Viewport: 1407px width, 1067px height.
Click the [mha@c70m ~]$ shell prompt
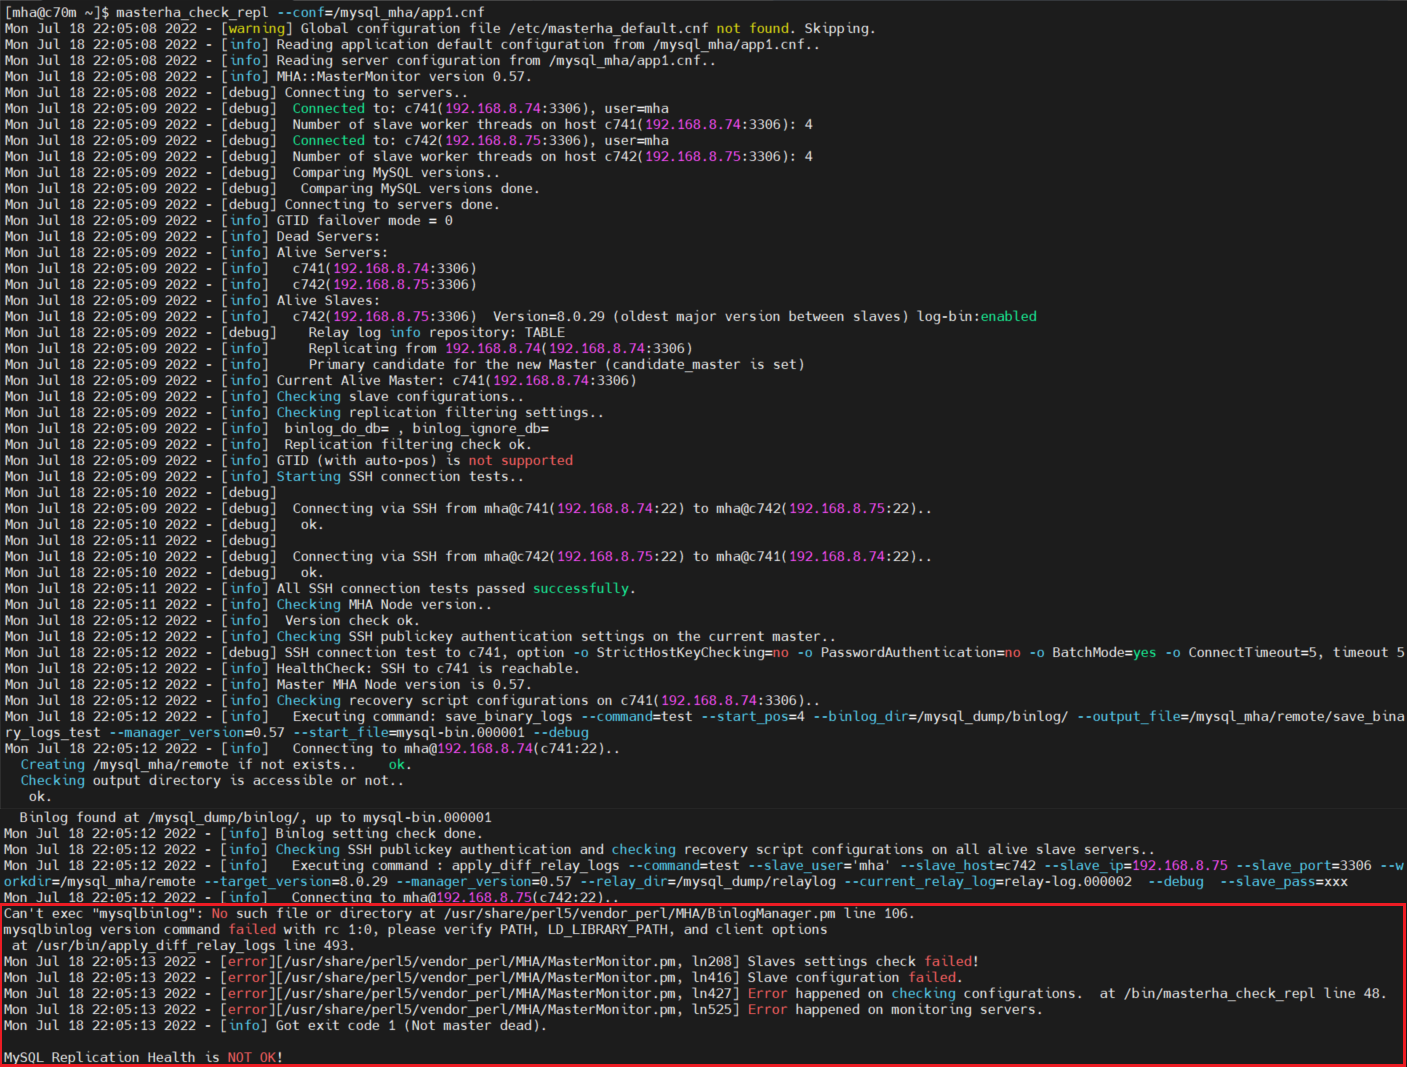(56, 12)
